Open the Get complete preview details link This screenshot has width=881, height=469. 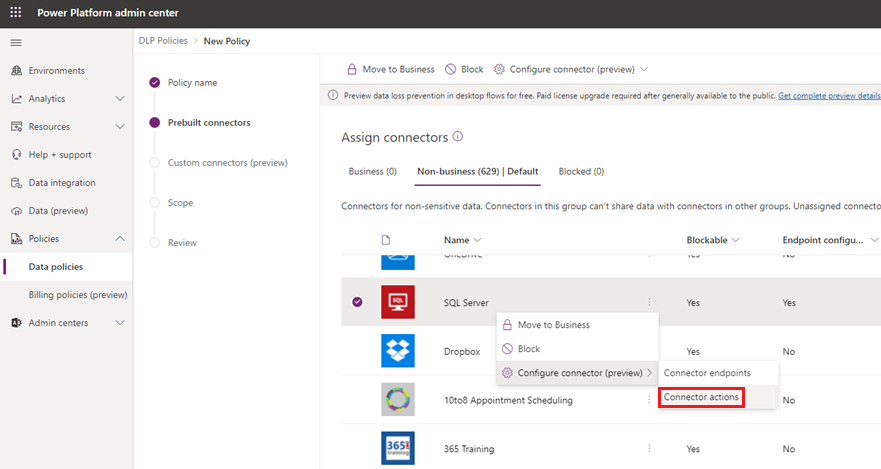tap(828, 96)
